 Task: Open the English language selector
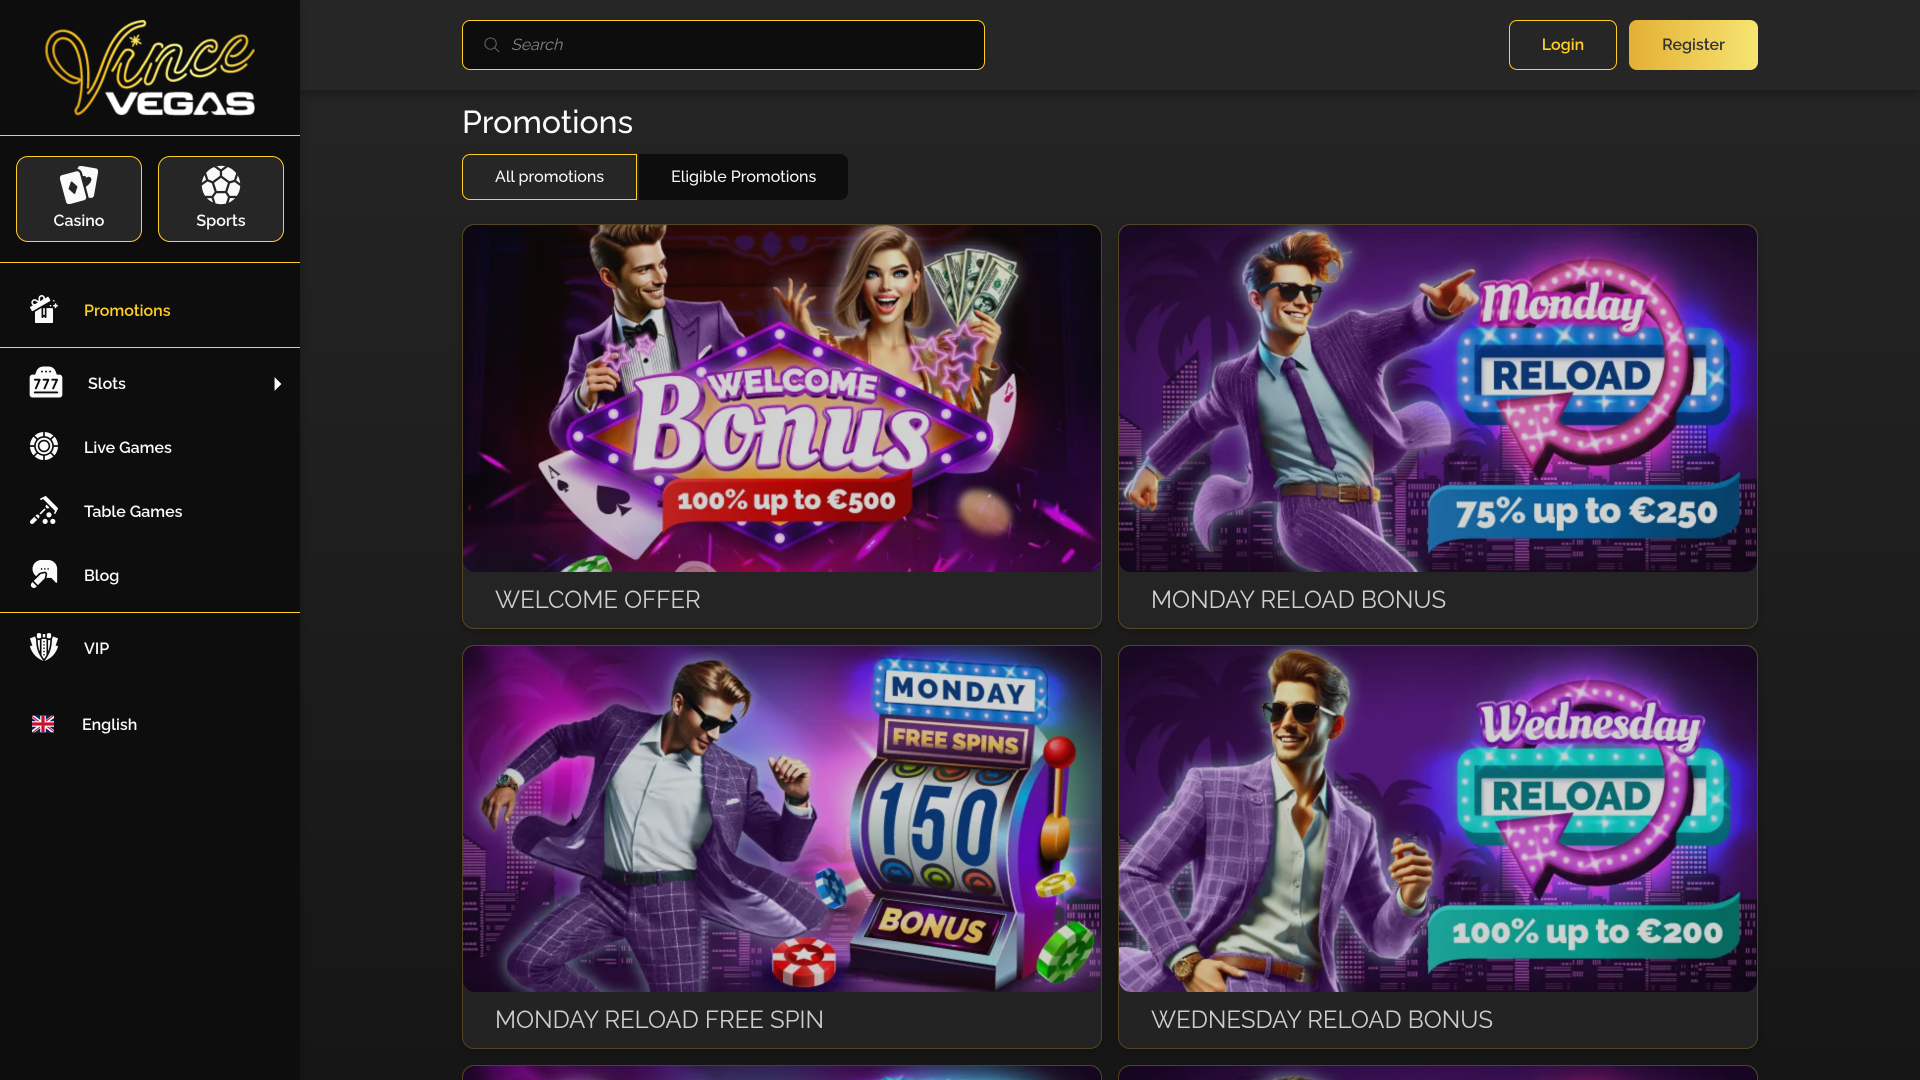click(110, 724)
